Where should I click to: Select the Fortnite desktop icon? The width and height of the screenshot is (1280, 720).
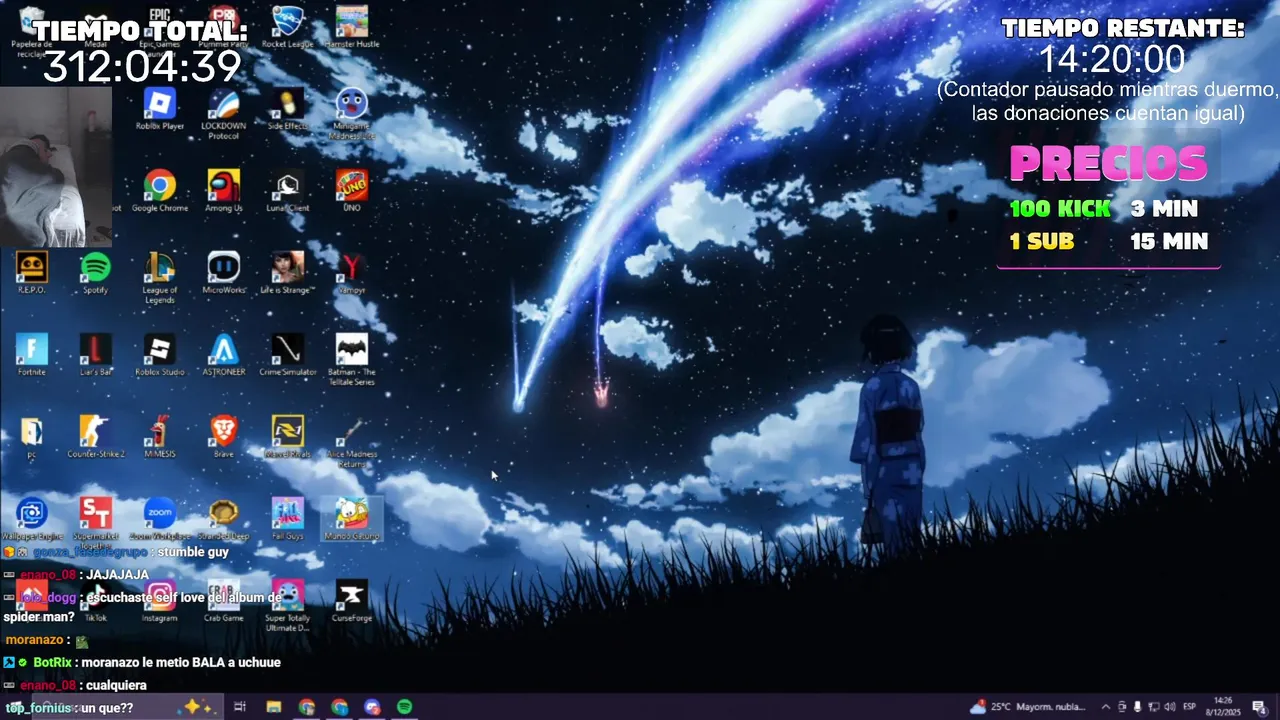[32, 355]
